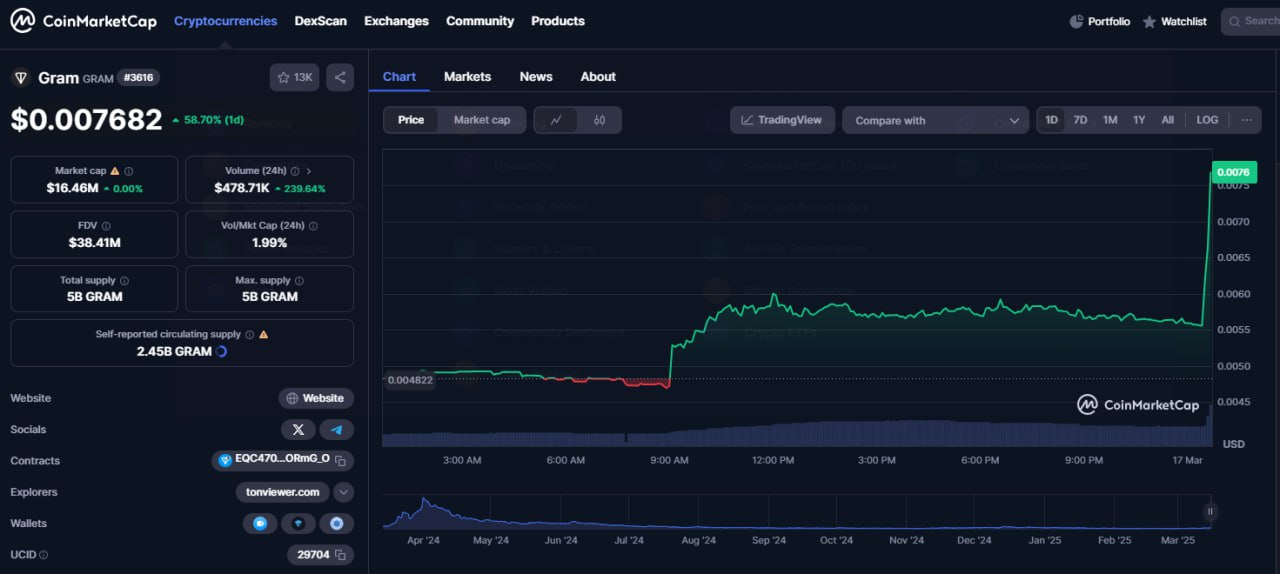
Task: Go to Portfolio
Action: [x=1099, y=21]
